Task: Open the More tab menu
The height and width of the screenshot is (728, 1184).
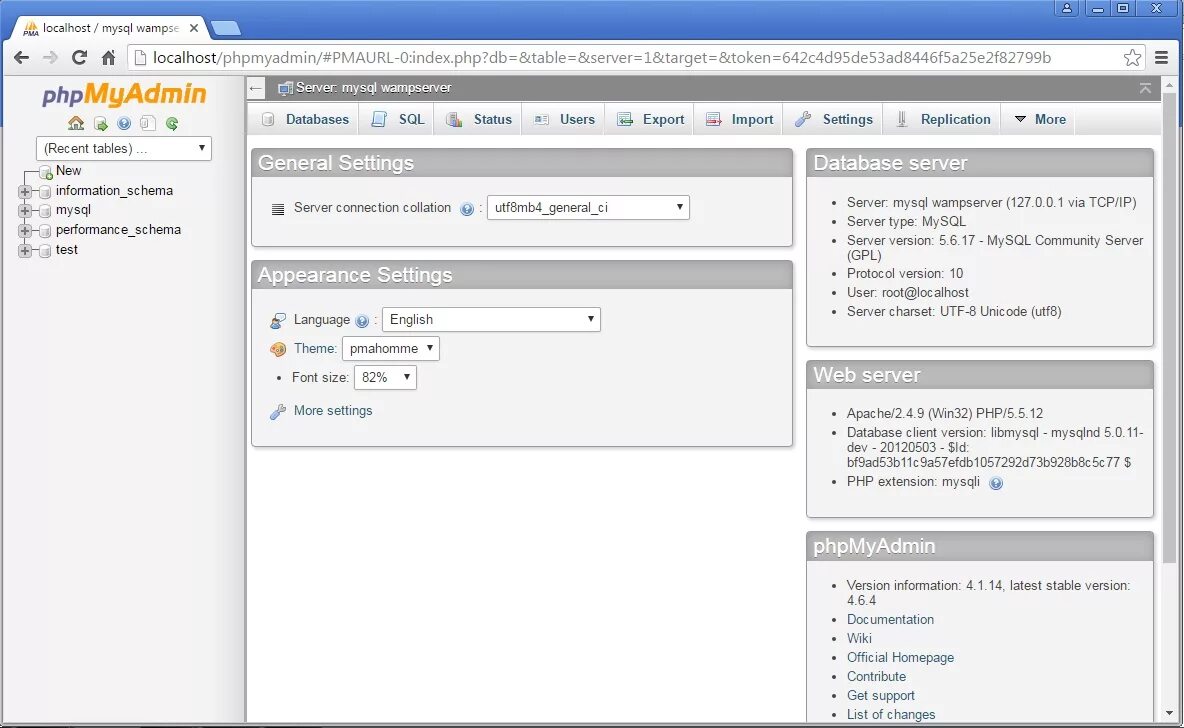Action: [1040, 119]
